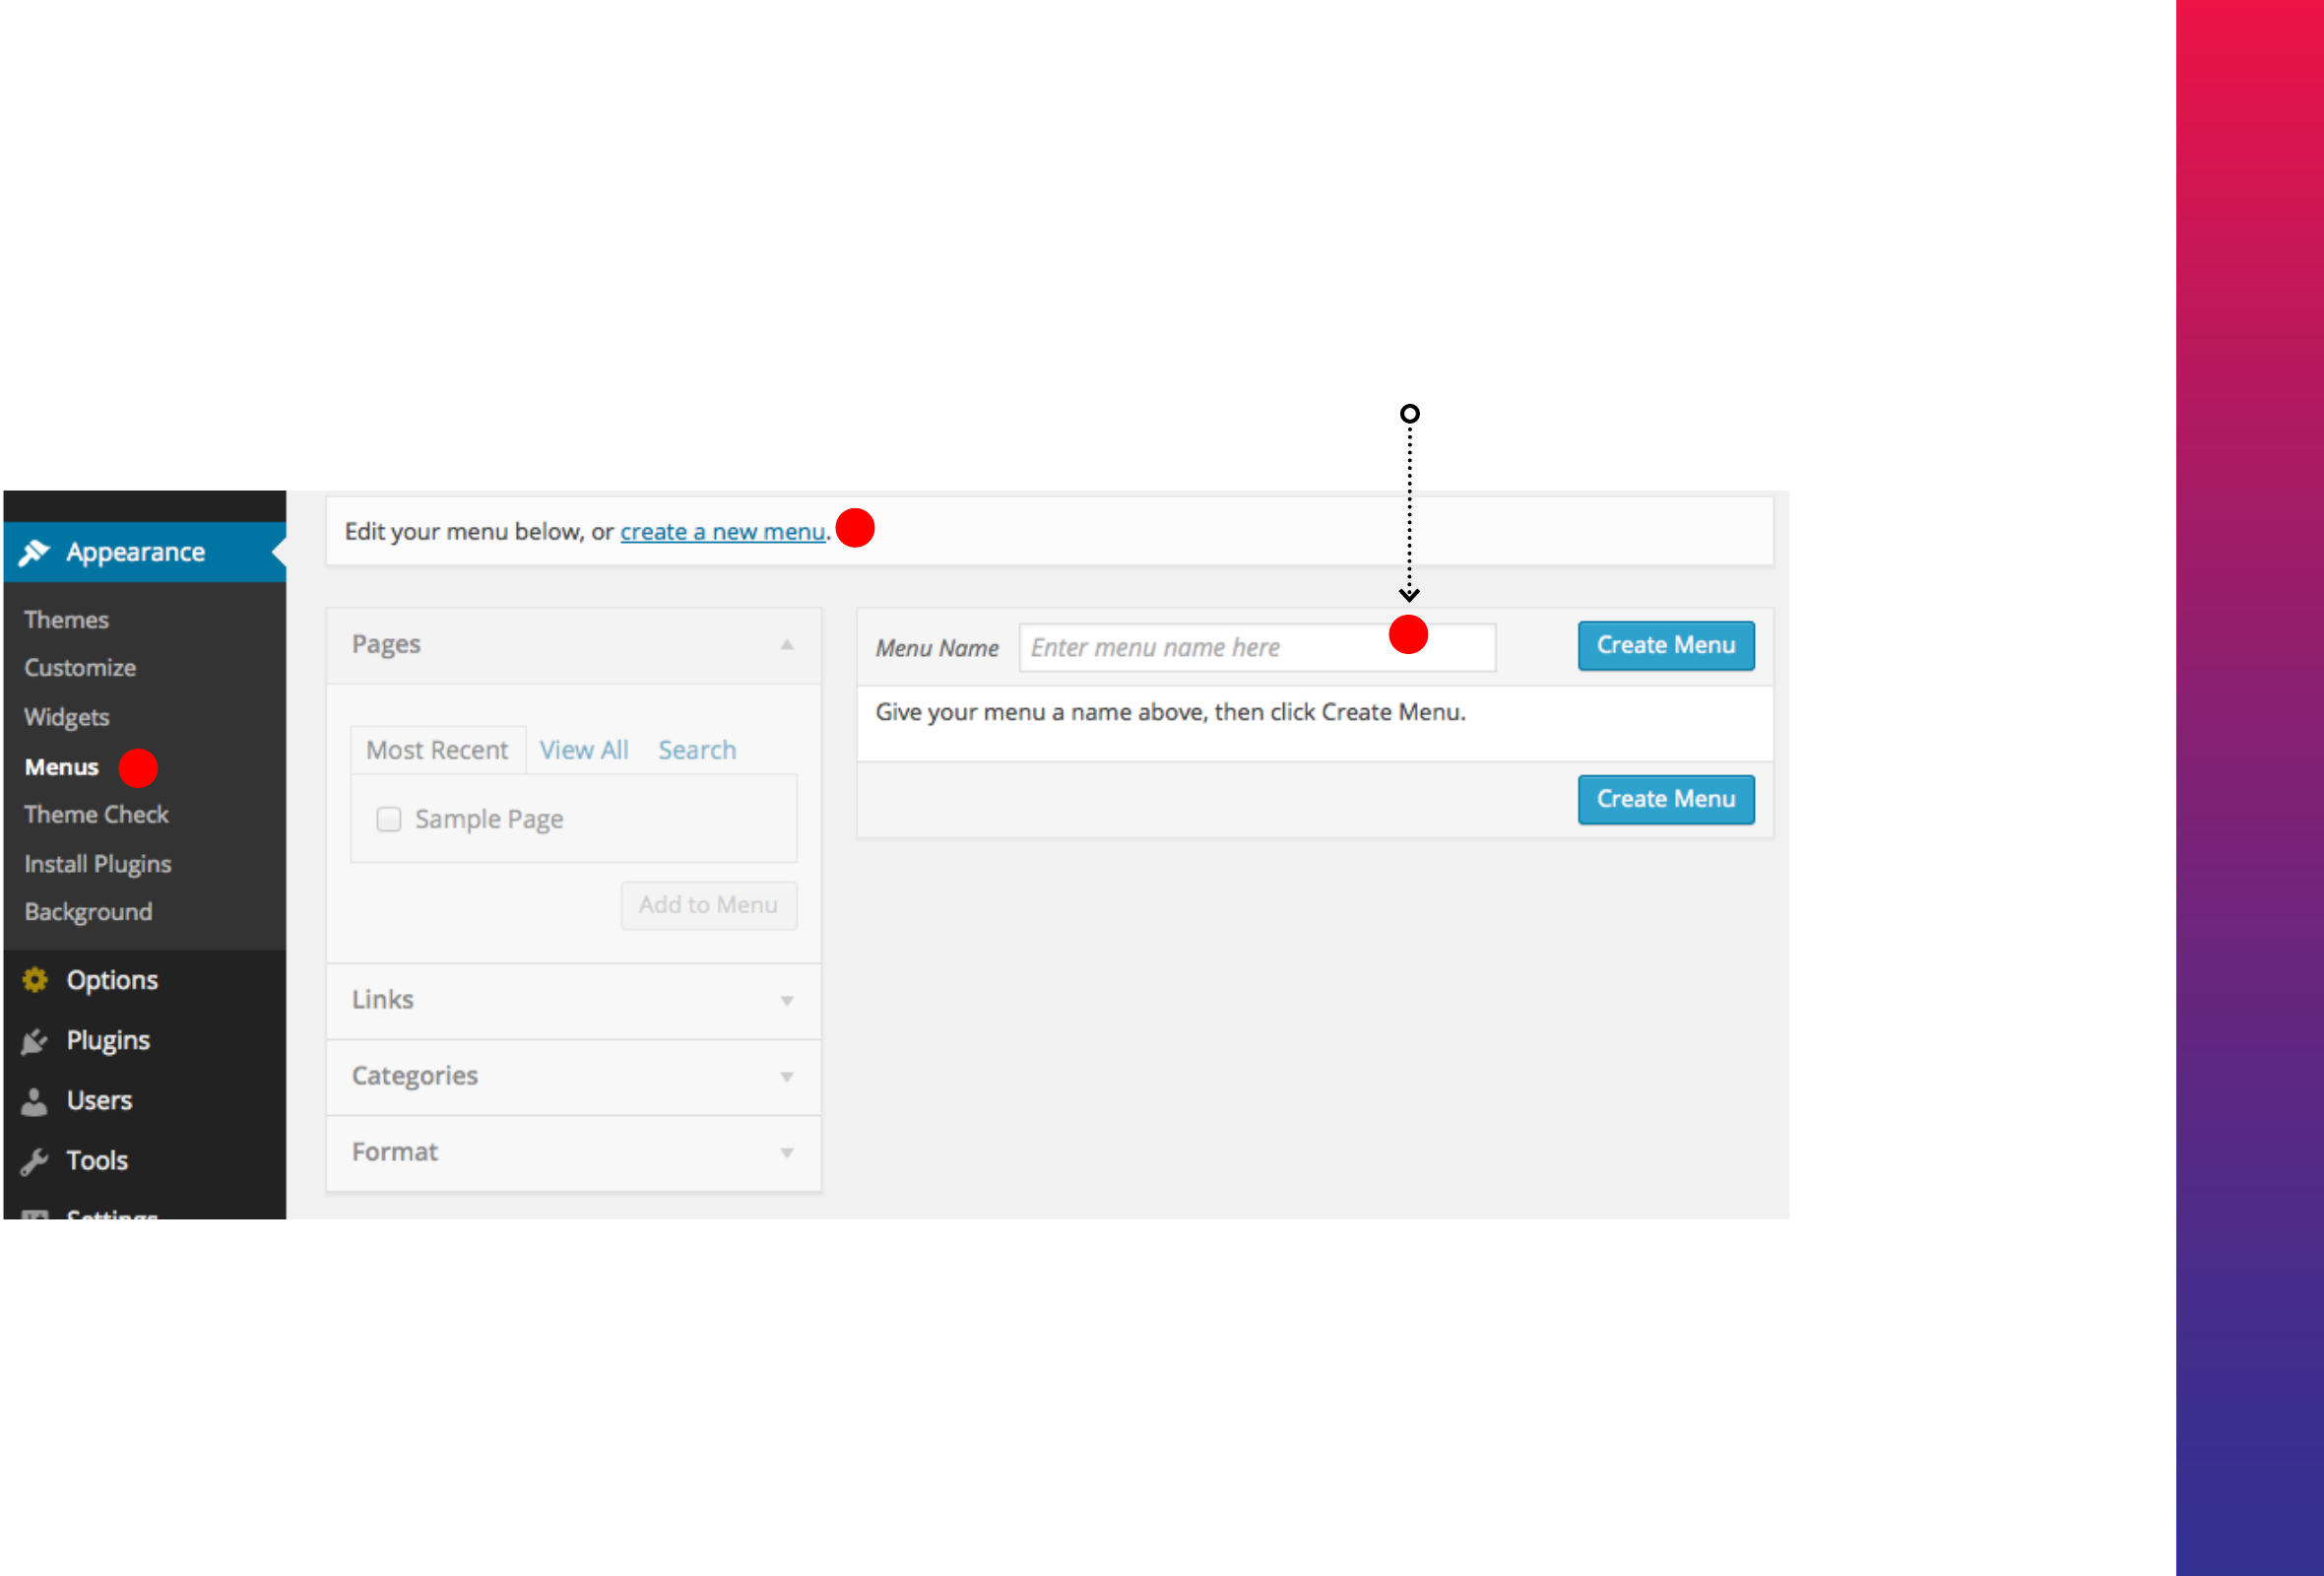Switch to the View All tab
This screenshot has height=1576, width=2324.
pos(584,750)
